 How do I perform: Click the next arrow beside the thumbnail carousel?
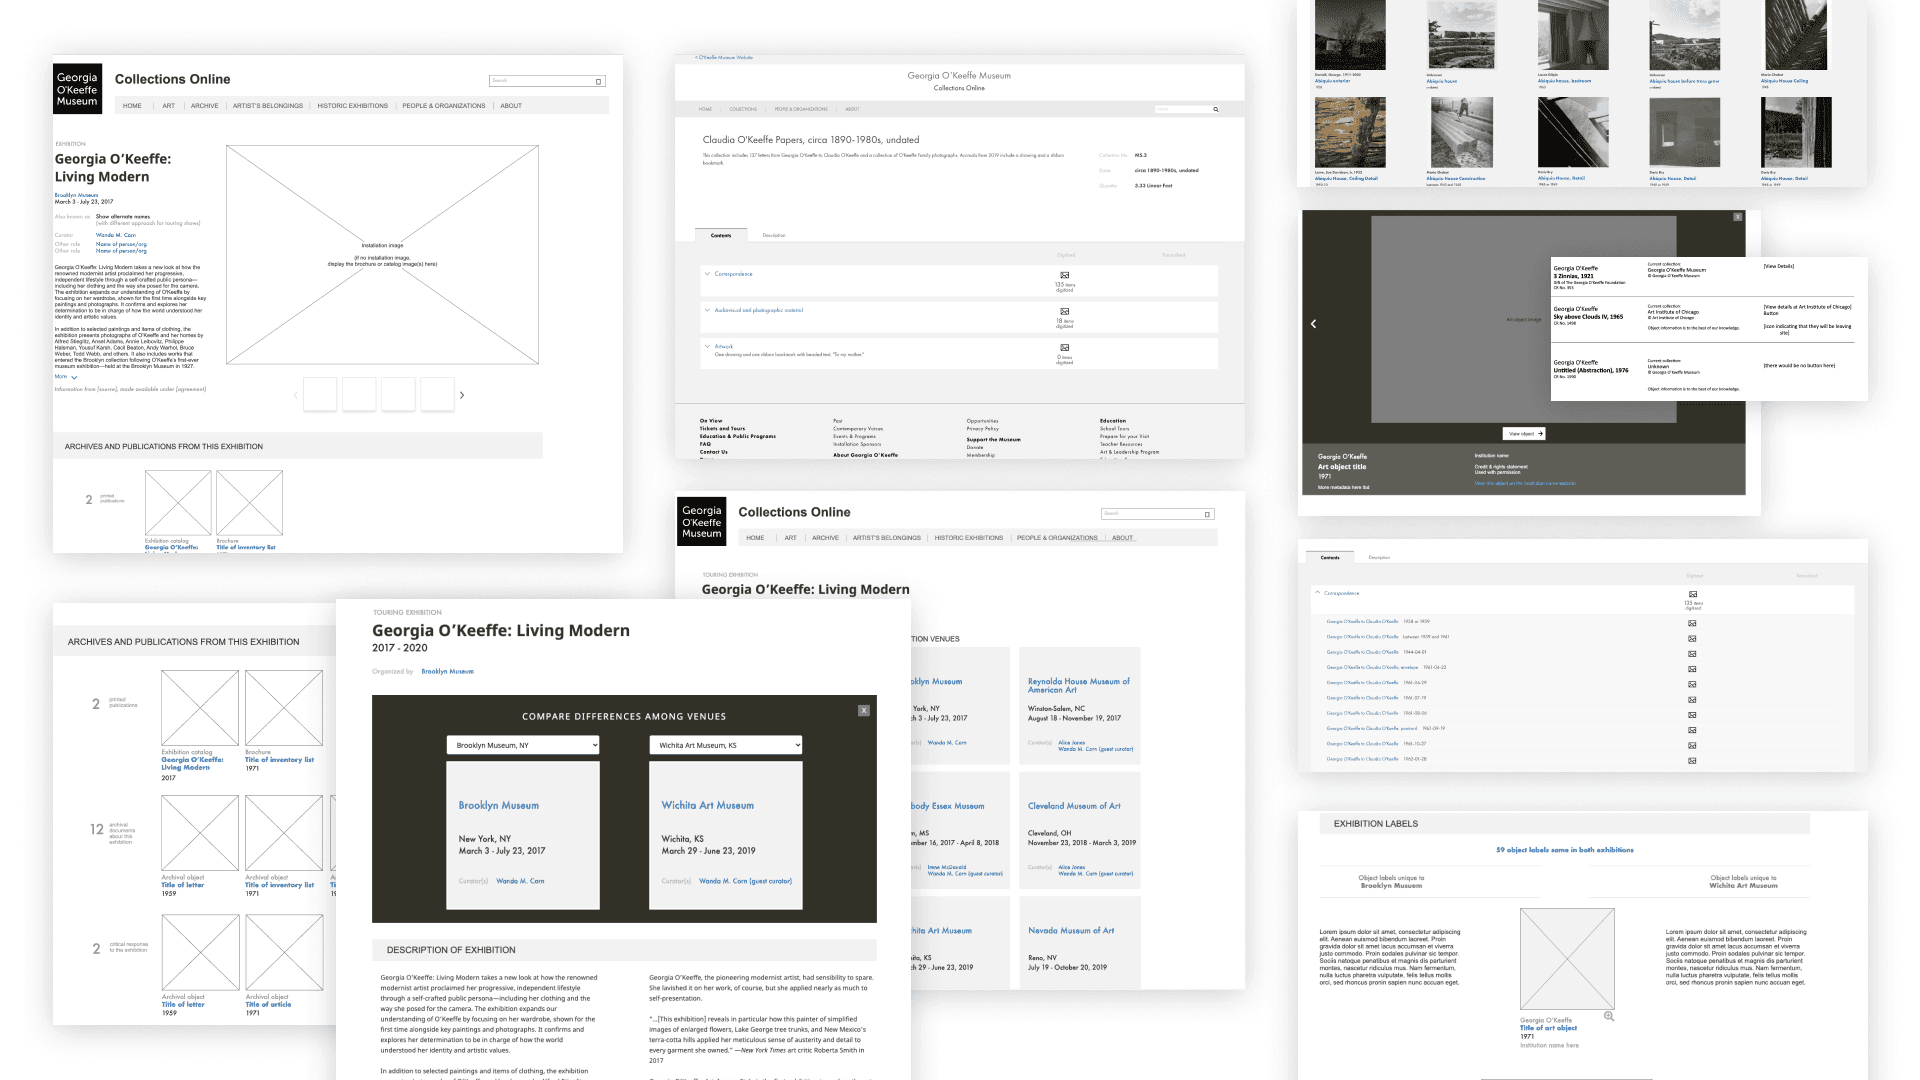(x=461, y=396)
